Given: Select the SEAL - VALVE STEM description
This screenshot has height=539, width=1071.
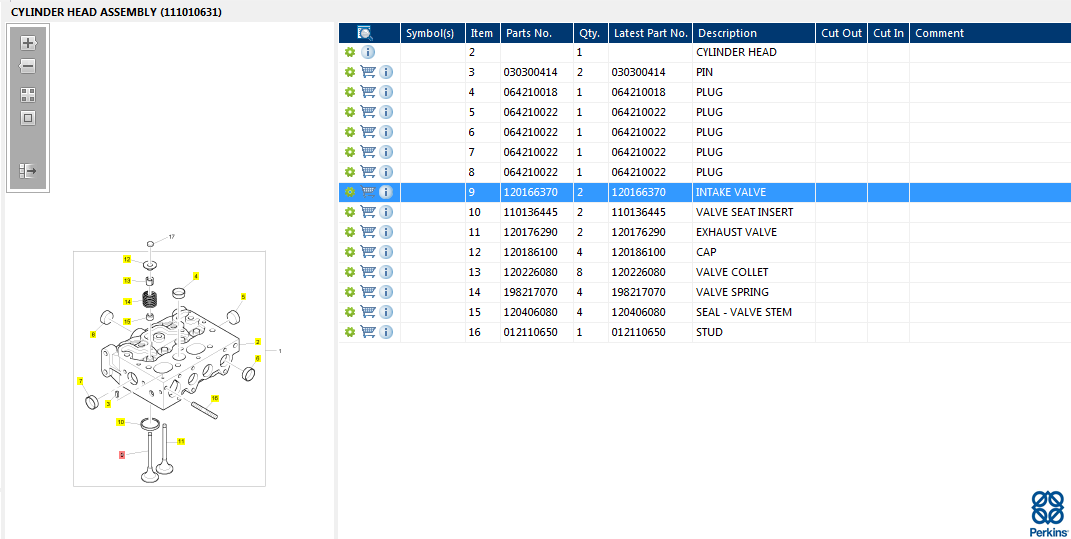Looking at the screenshot, I should point(744,312).
